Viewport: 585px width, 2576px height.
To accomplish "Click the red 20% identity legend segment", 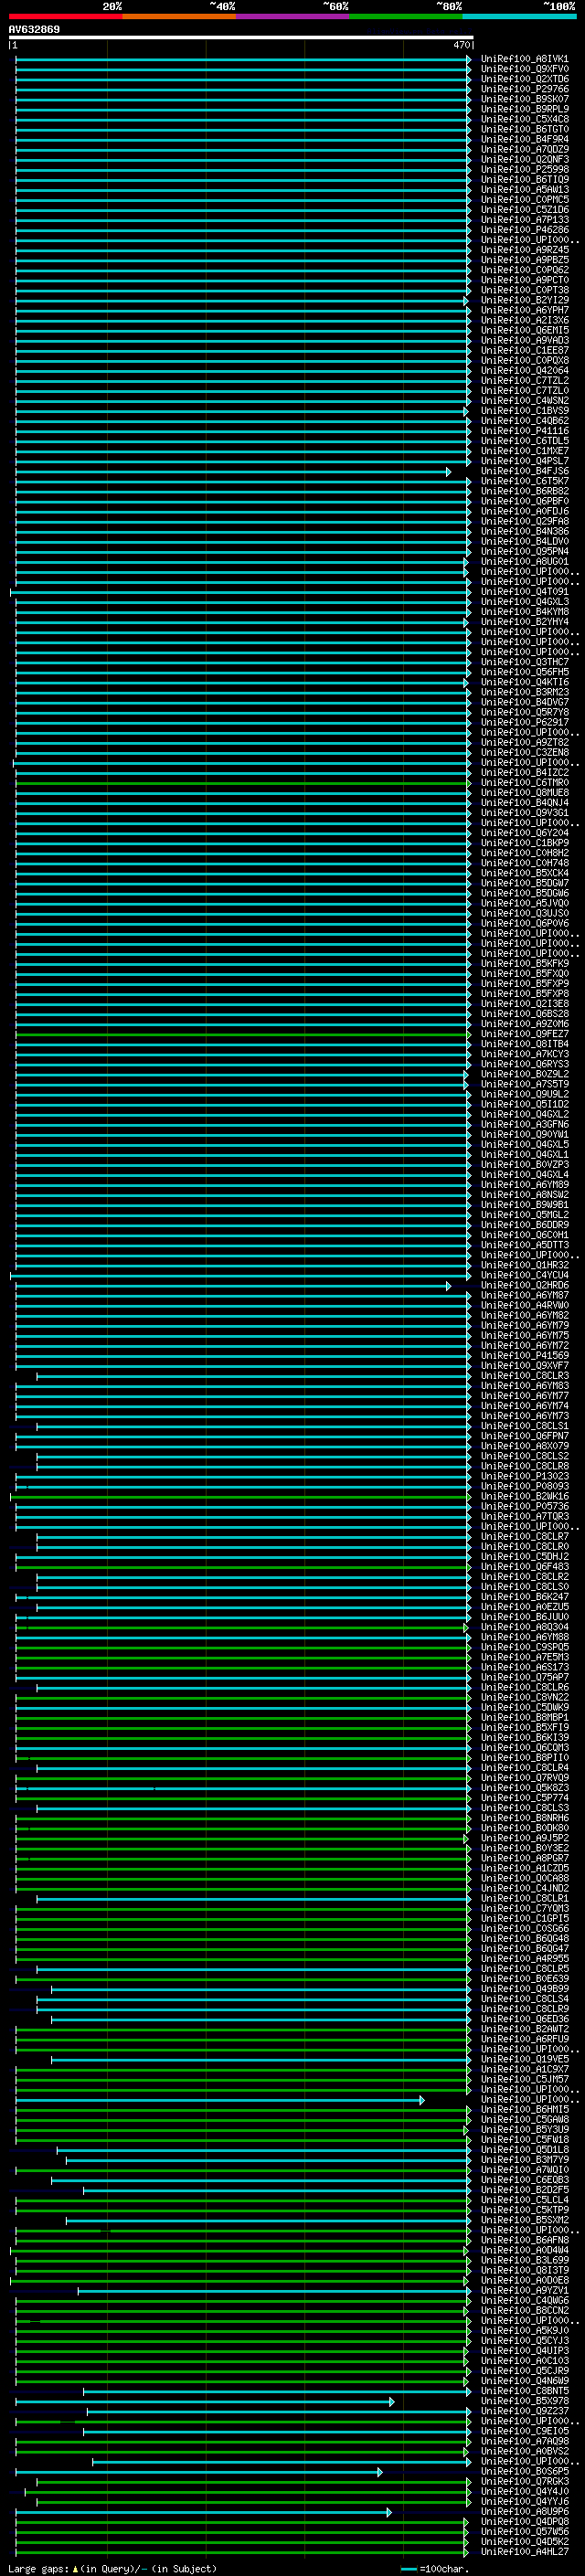I will tap(65, 16).
